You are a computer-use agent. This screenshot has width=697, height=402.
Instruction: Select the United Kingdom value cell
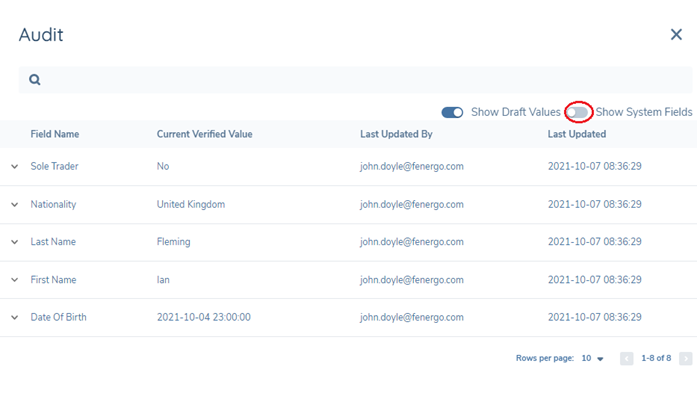[191, 205]
